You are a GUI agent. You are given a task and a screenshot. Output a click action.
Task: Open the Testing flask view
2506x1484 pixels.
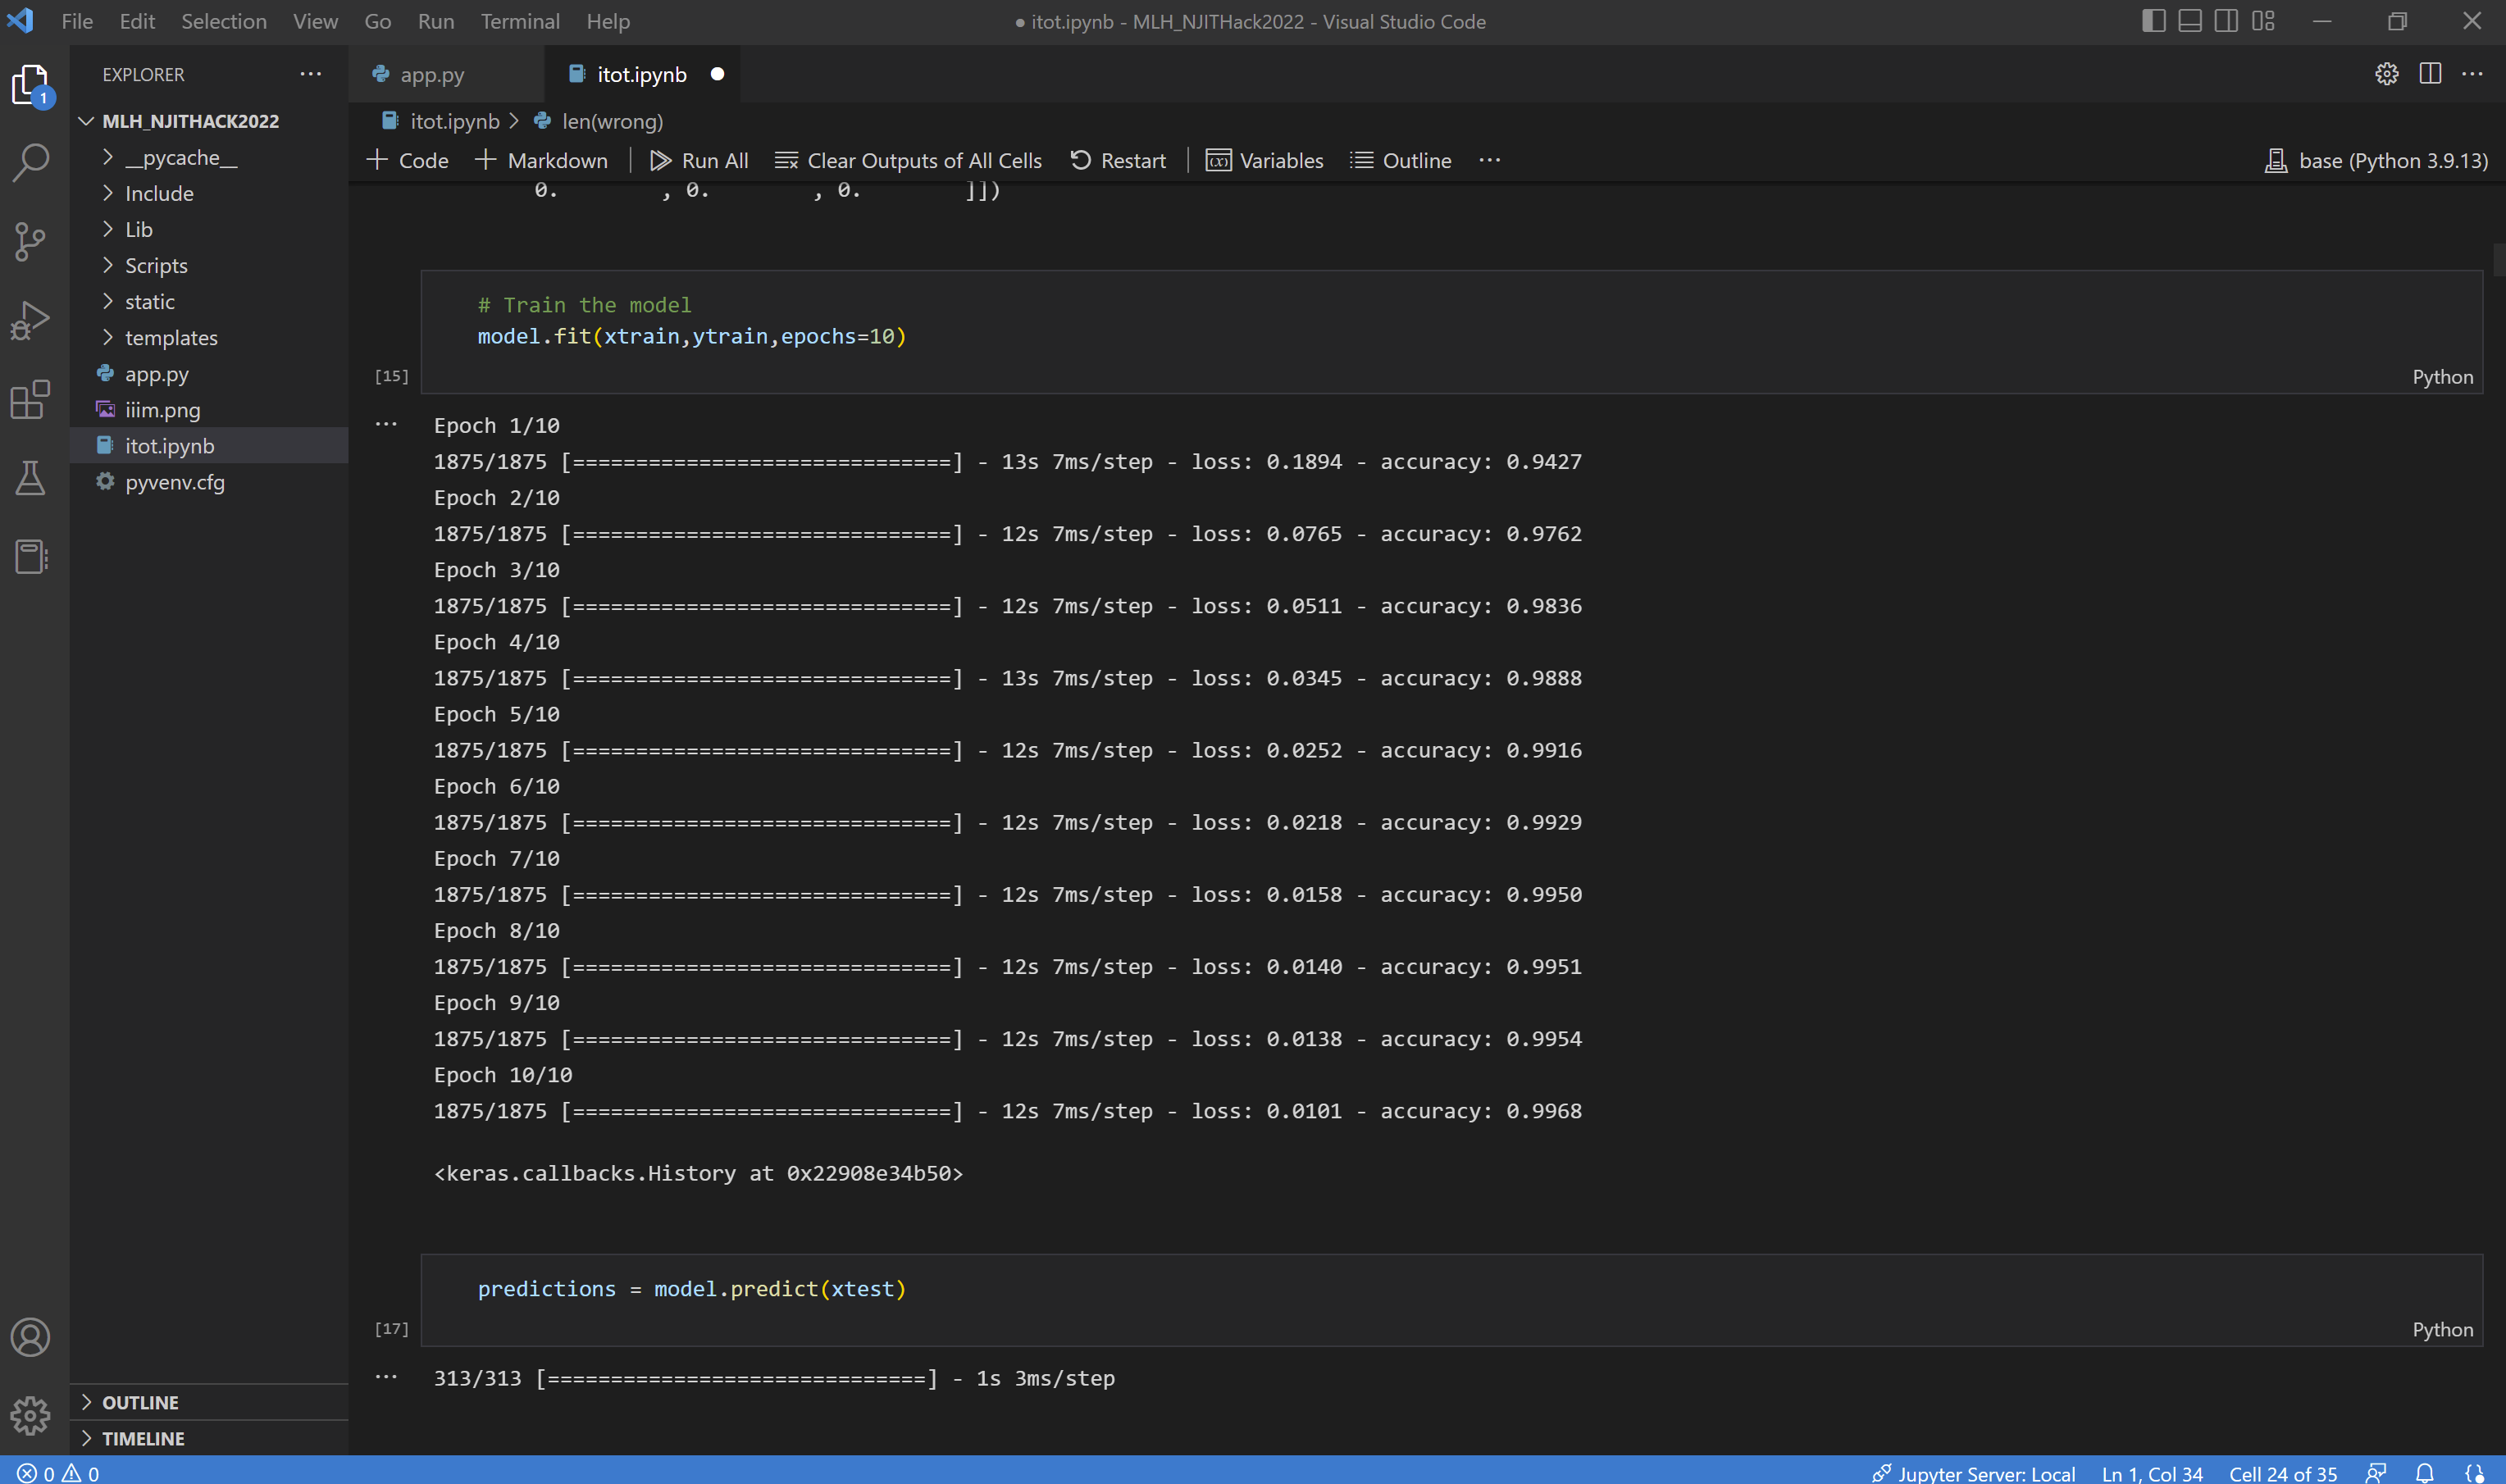tap(30, 478)
